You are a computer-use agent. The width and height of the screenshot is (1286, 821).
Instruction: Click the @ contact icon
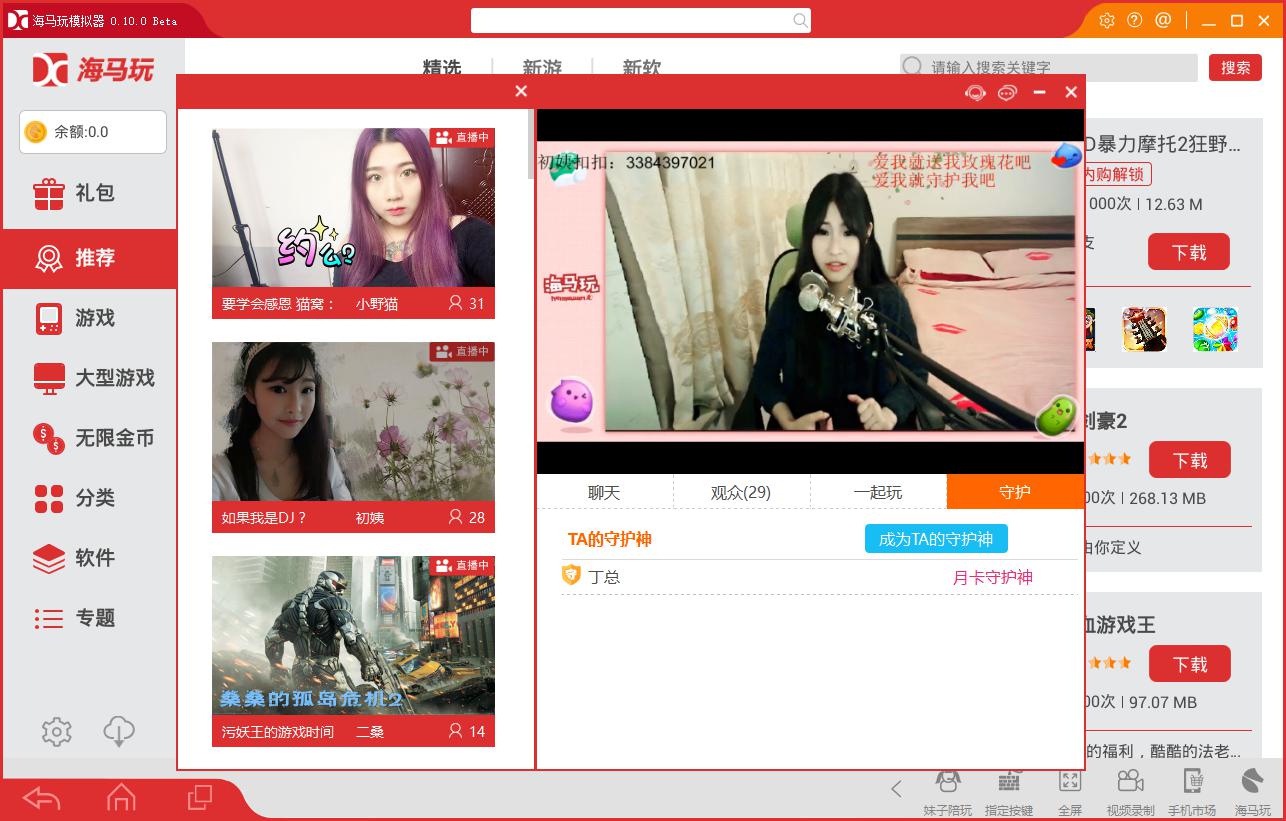(1163, 20)
